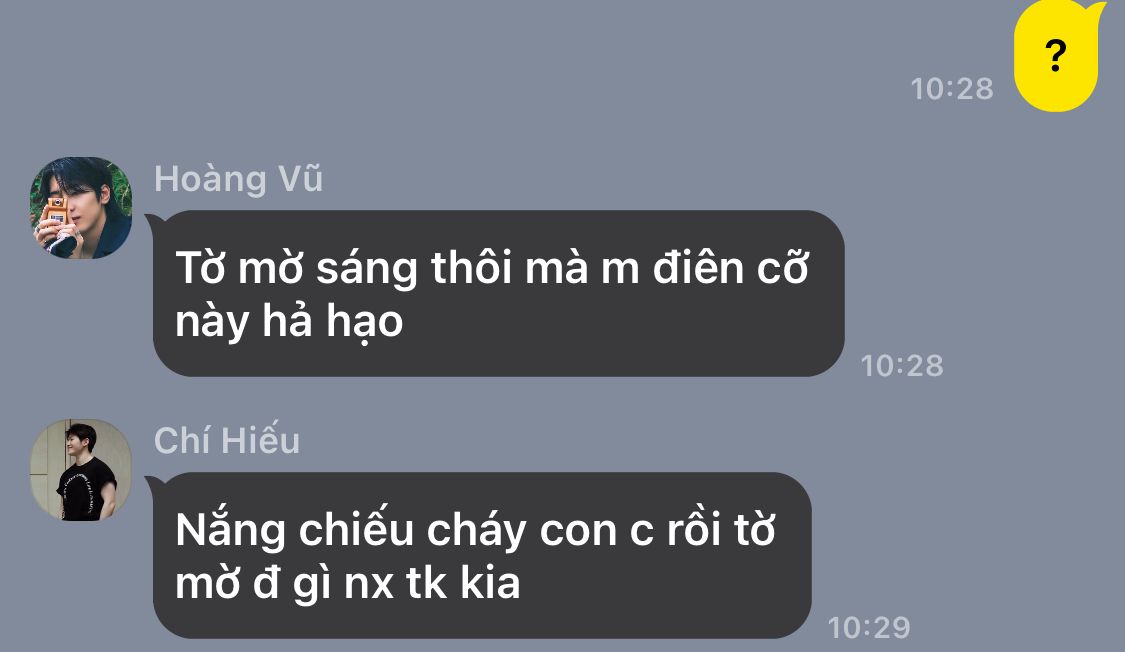Tap Chí Hiếu's dark message bubble

tap(481, 555)
